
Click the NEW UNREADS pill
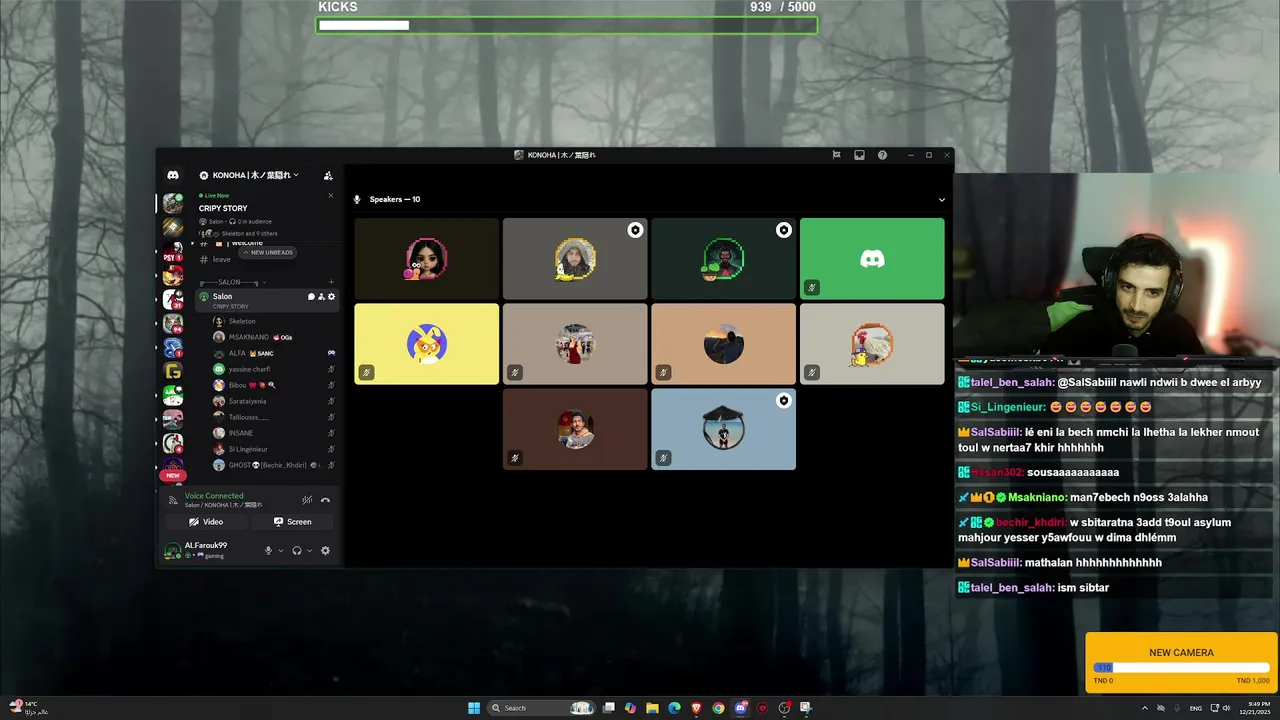click(268, 252)
